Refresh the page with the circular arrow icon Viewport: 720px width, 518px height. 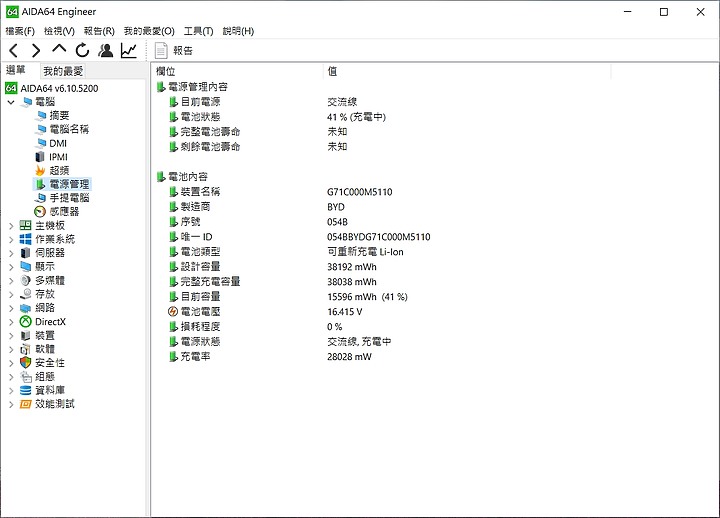82,51
